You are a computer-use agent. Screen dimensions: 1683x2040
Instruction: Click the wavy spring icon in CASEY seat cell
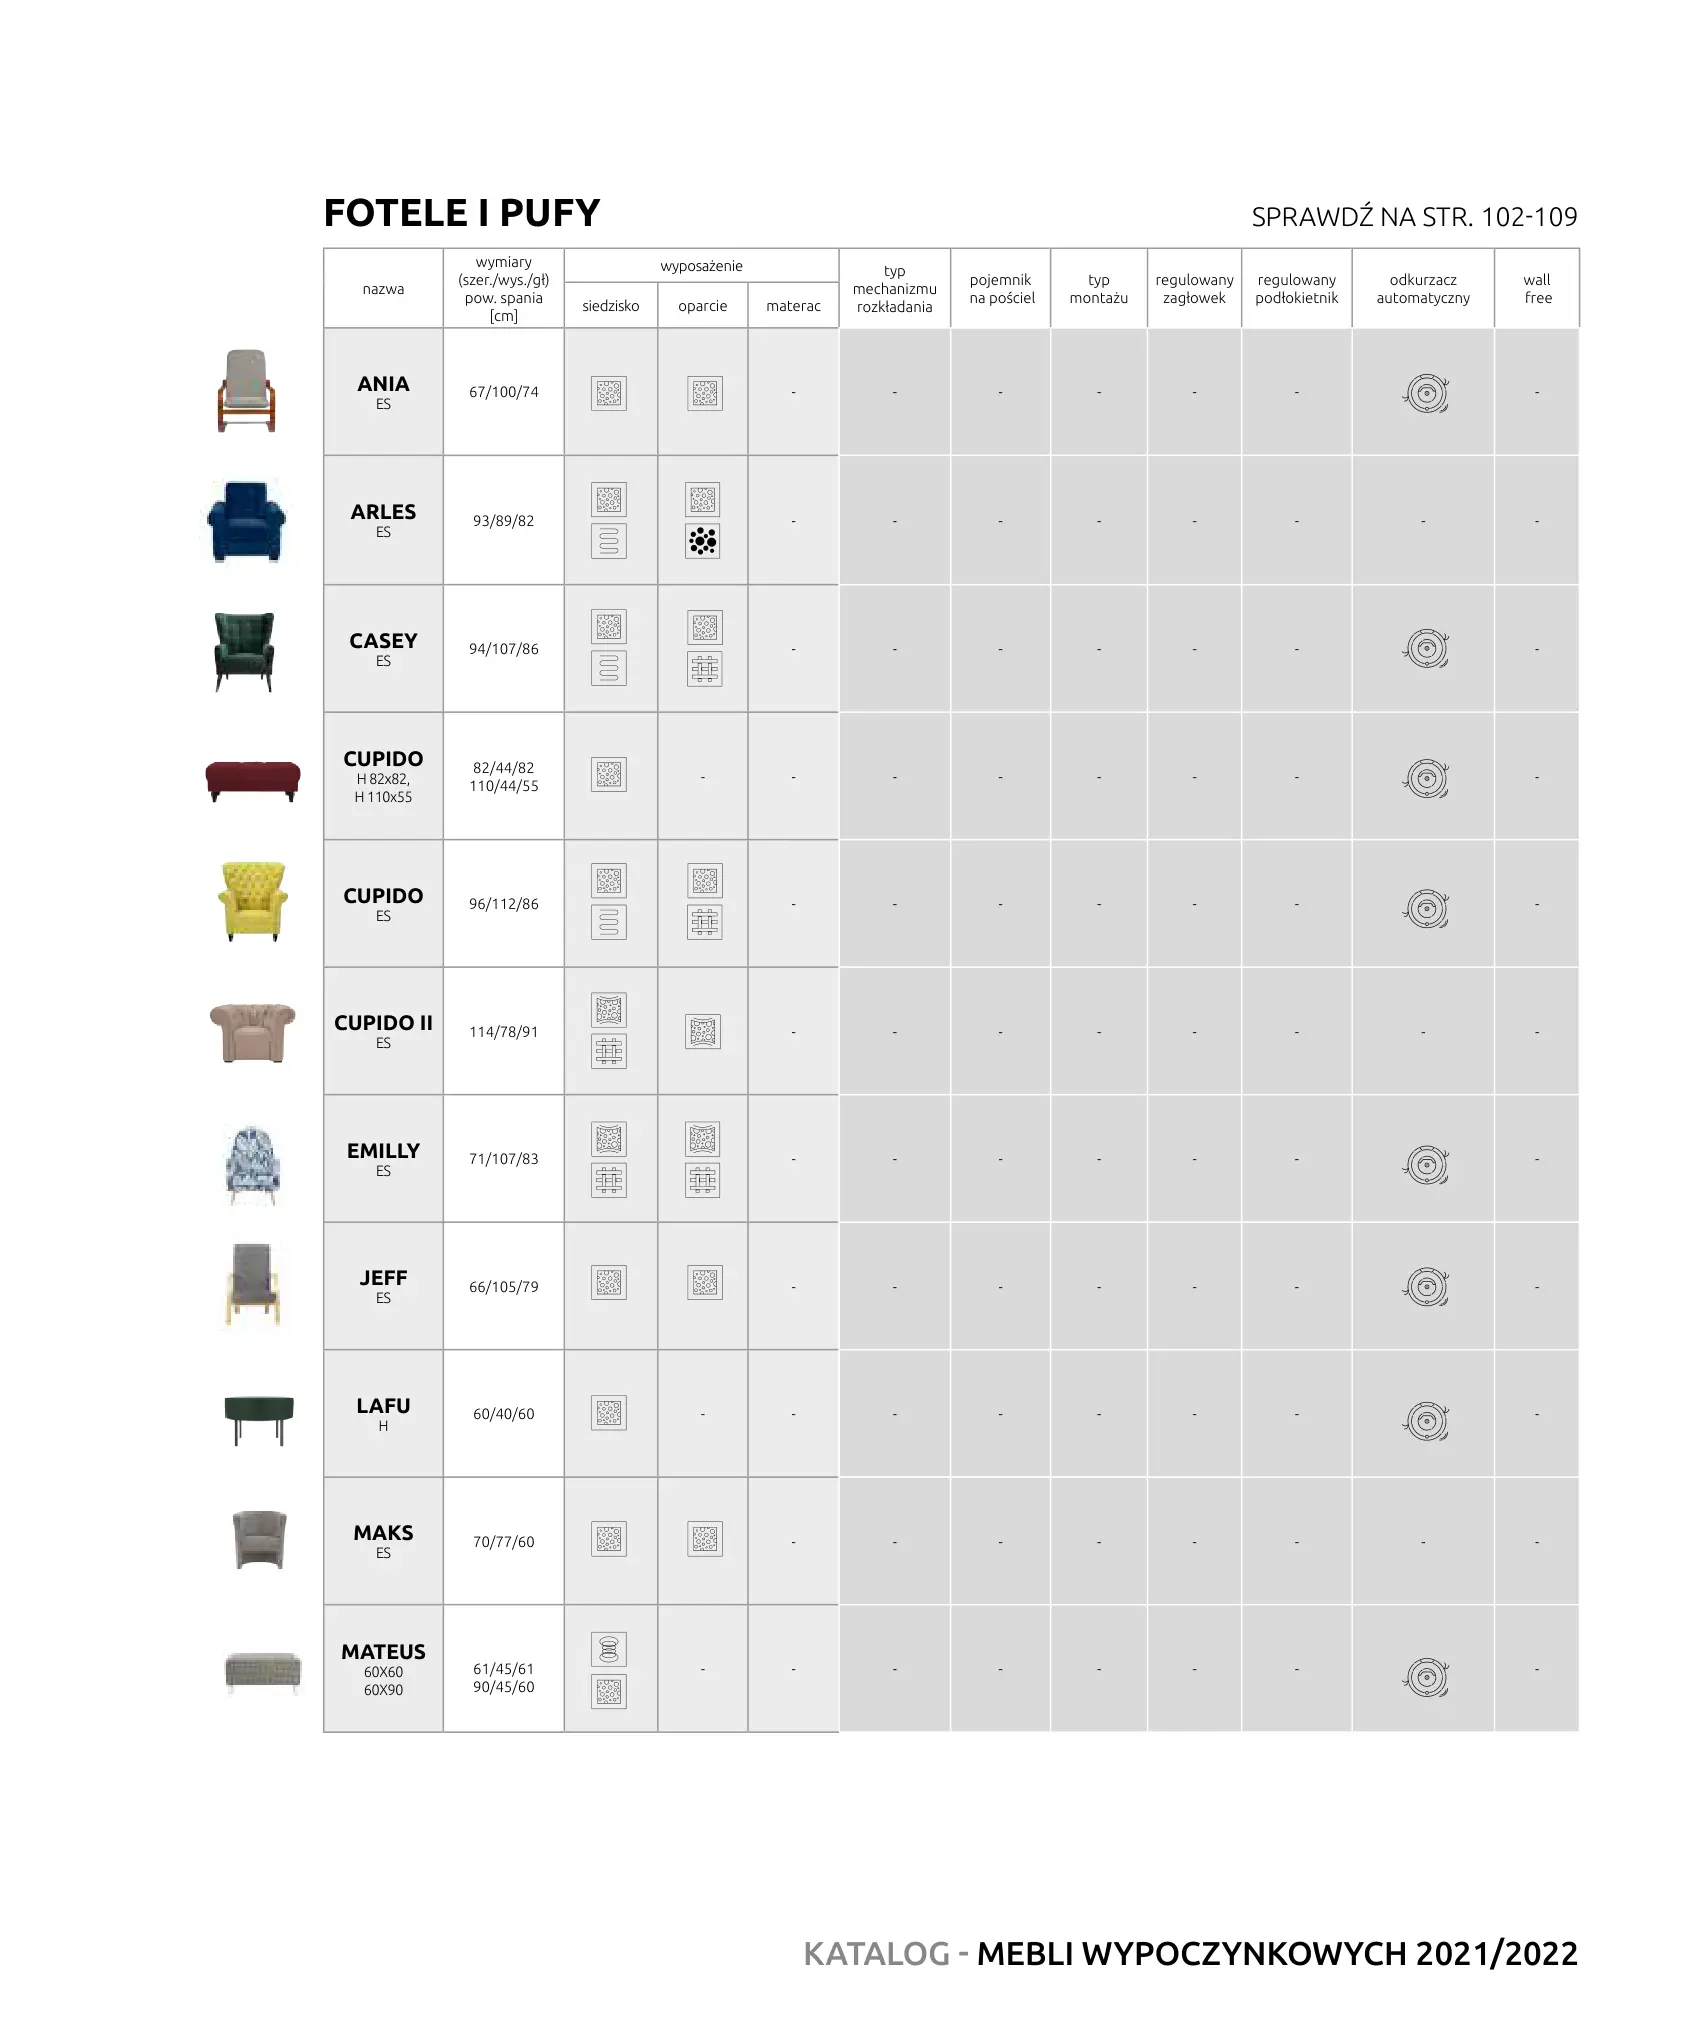(x=609, y=668)
